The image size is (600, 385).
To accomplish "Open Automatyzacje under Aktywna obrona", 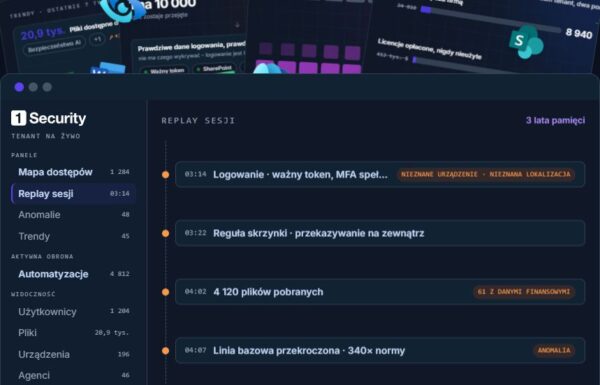I will coord(73,274).
